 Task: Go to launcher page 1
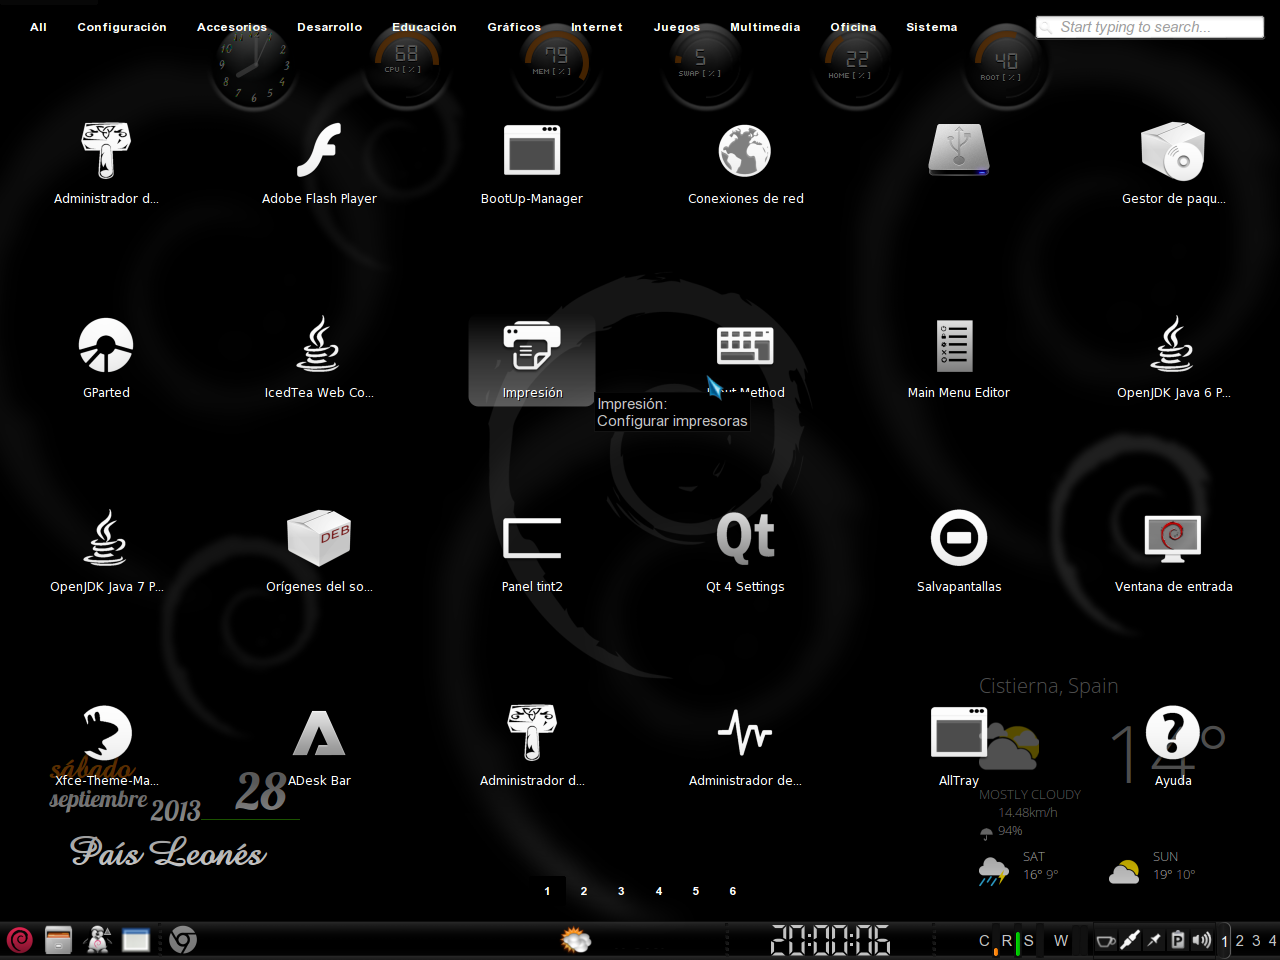[547, 891]
